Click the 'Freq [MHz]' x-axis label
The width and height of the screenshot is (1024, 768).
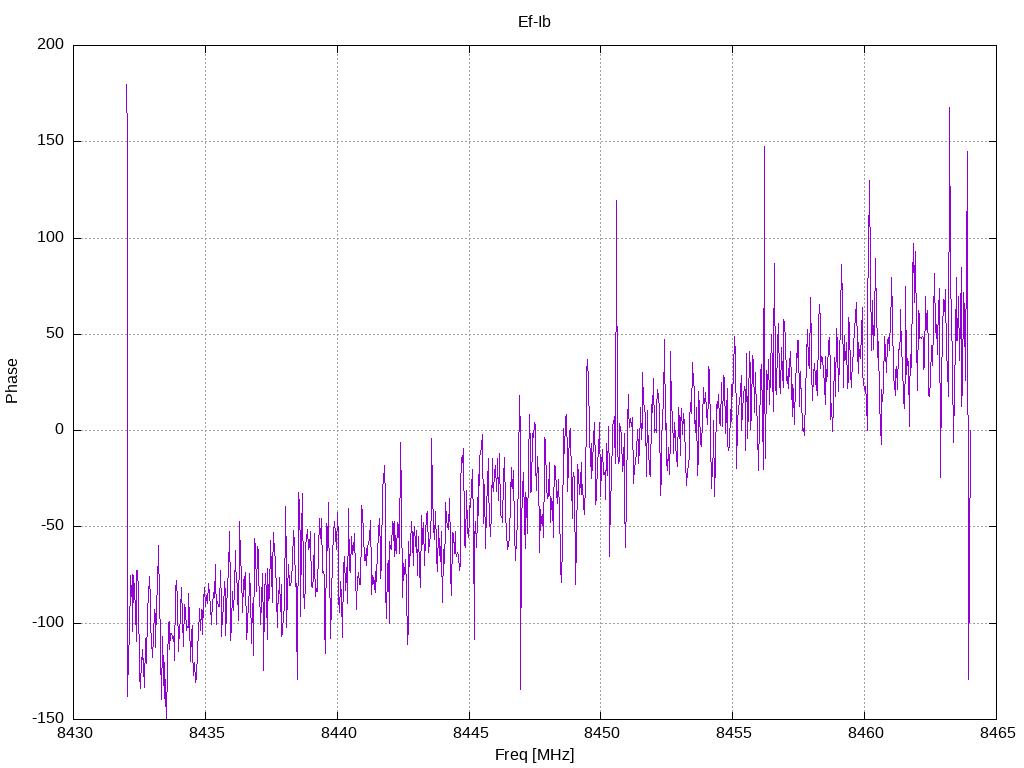[534, 755]
